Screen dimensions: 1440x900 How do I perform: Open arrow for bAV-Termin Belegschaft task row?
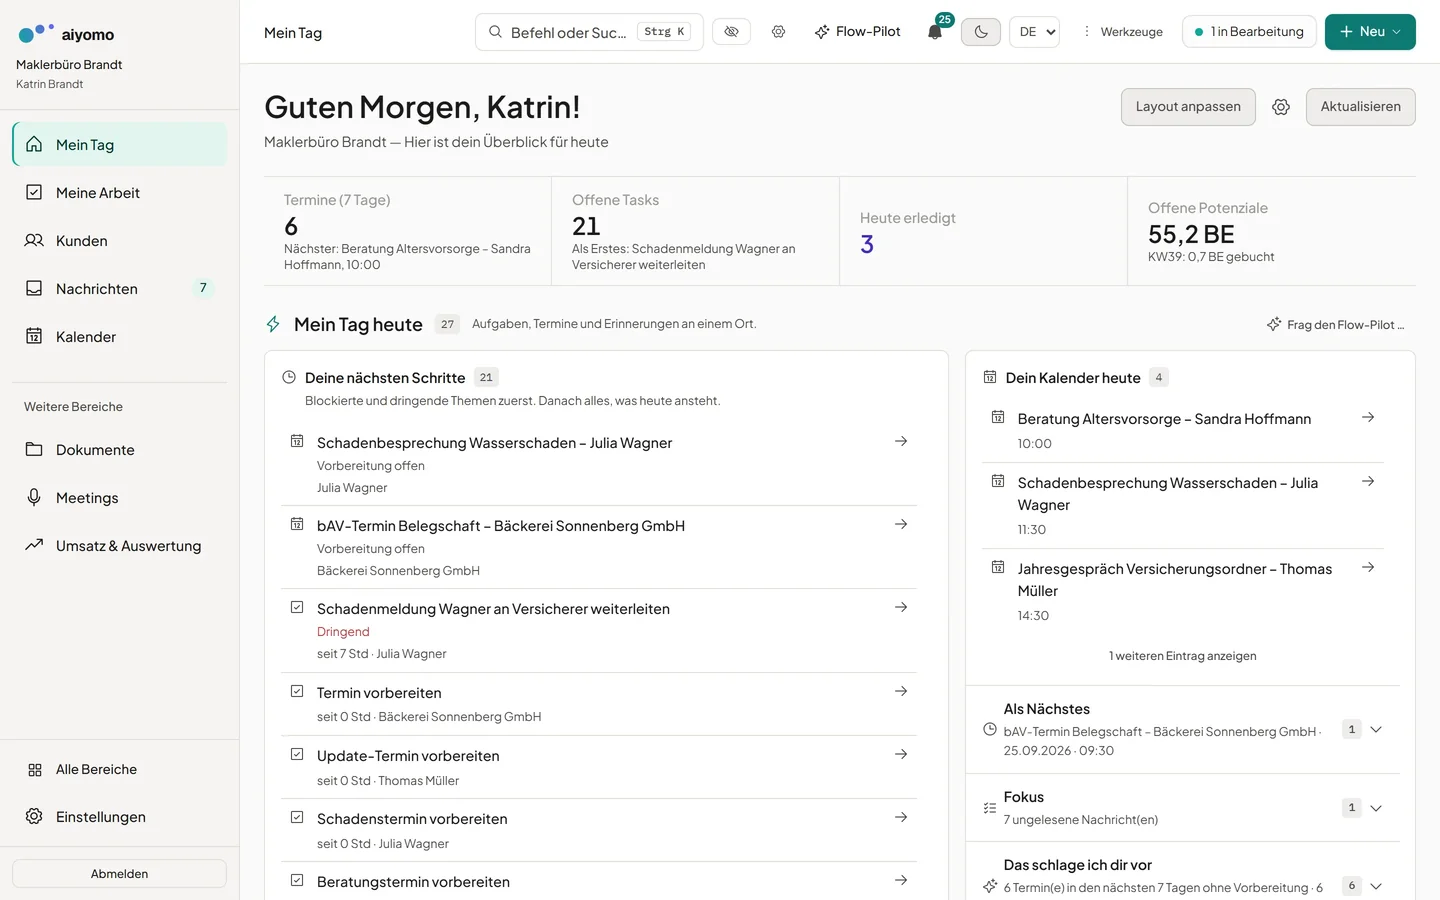[x=901, y=524]
